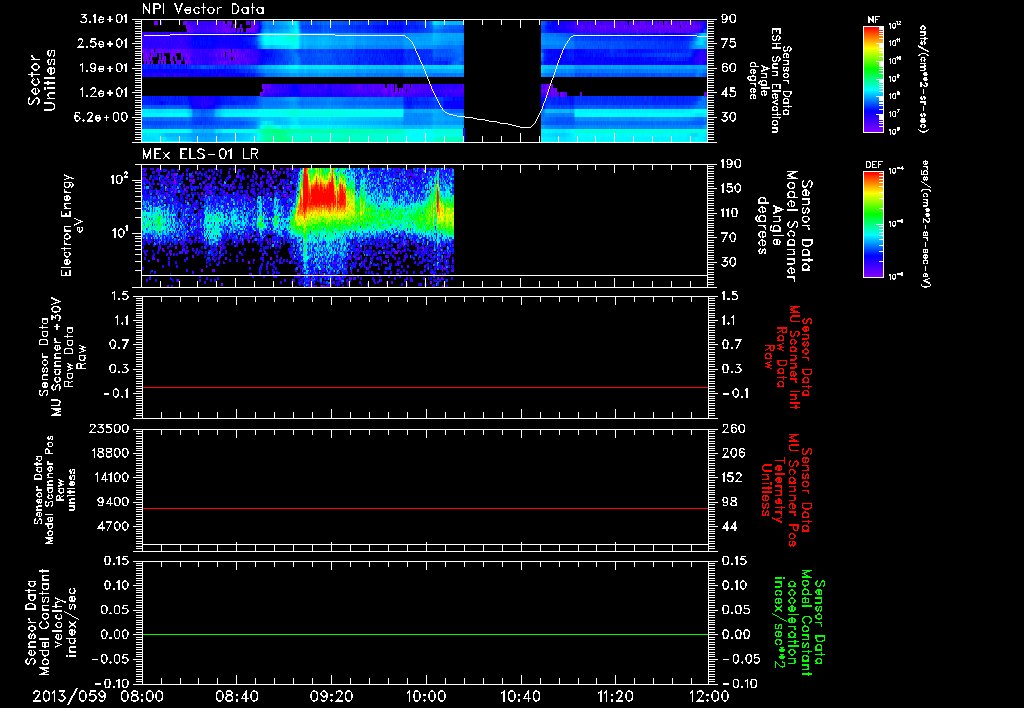Image resolution: width=1024 pixels, height=708 pixels.
Task: Select the 'NPI Vector Data' panel title
Action: pos(203,9)
